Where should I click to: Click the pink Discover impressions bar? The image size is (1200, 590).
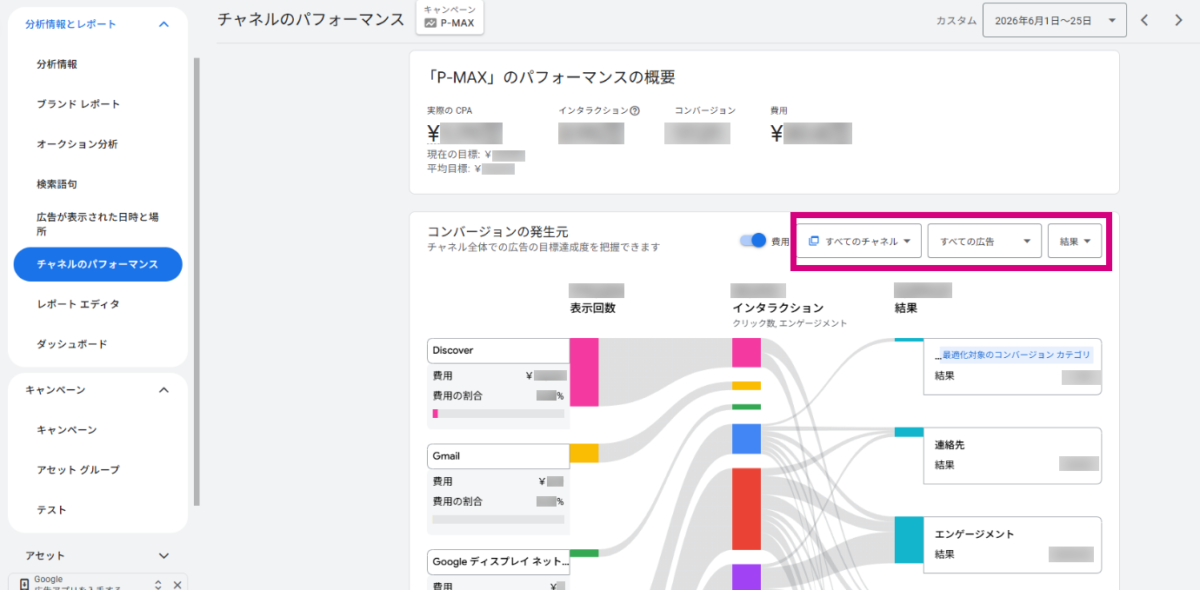tap(584, 372)
